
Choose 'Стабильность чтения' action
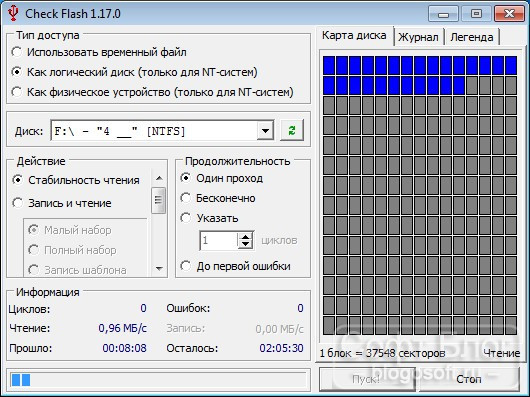[x=76, y=180]
